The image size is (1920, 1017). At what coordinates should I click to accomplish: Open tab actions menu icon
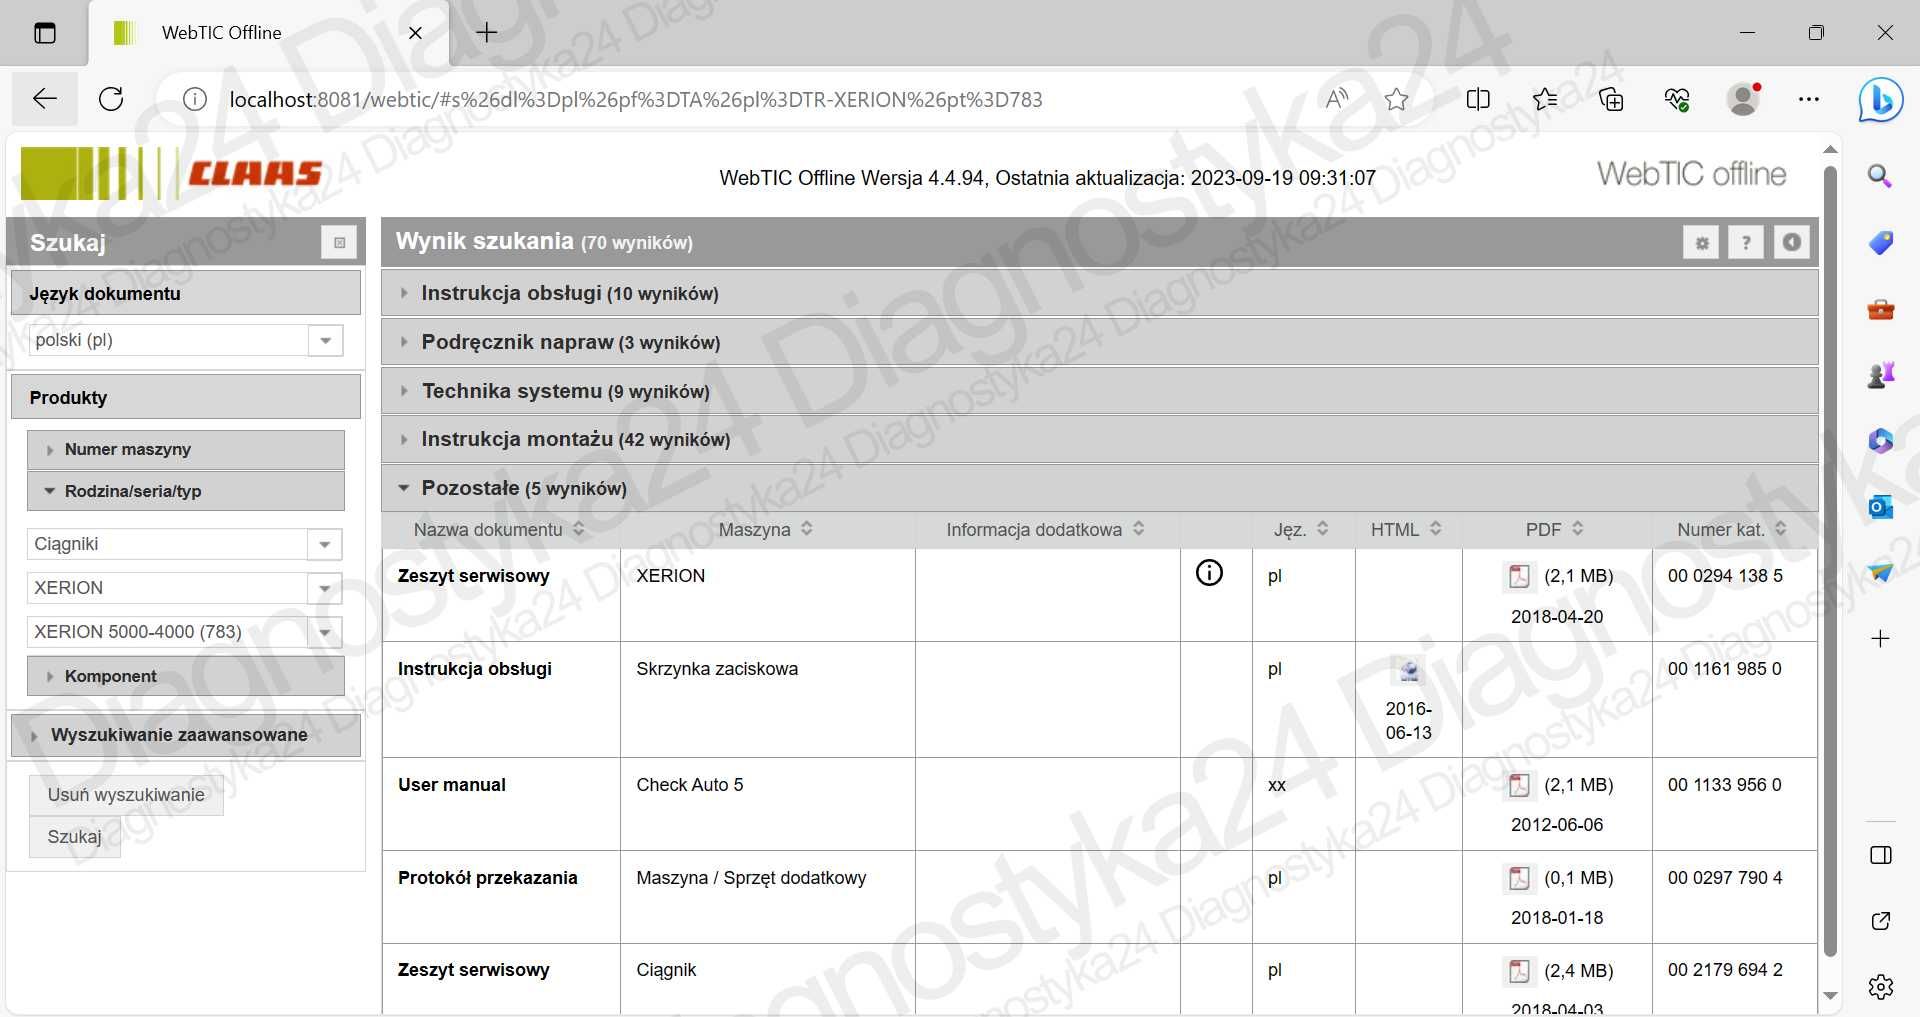(x=45, y=33)
